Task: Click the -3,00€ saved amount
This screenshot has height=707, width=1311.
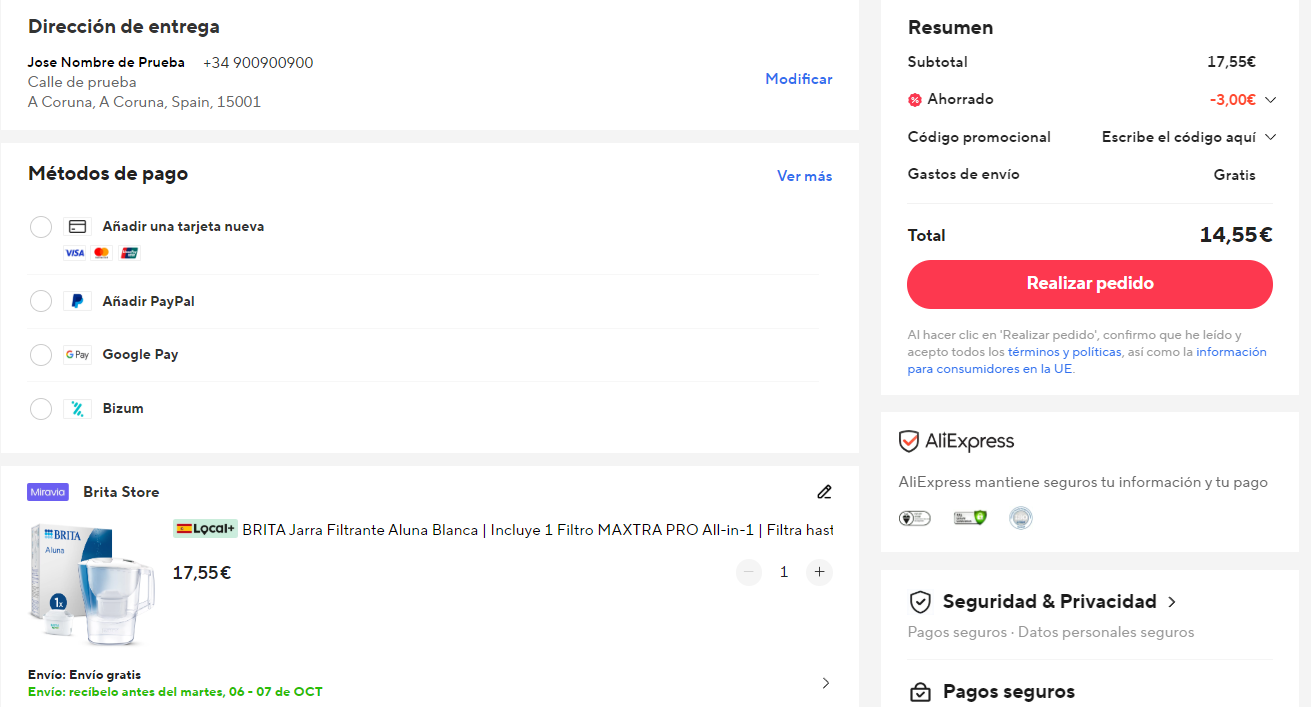Action: click(1232, 100)
